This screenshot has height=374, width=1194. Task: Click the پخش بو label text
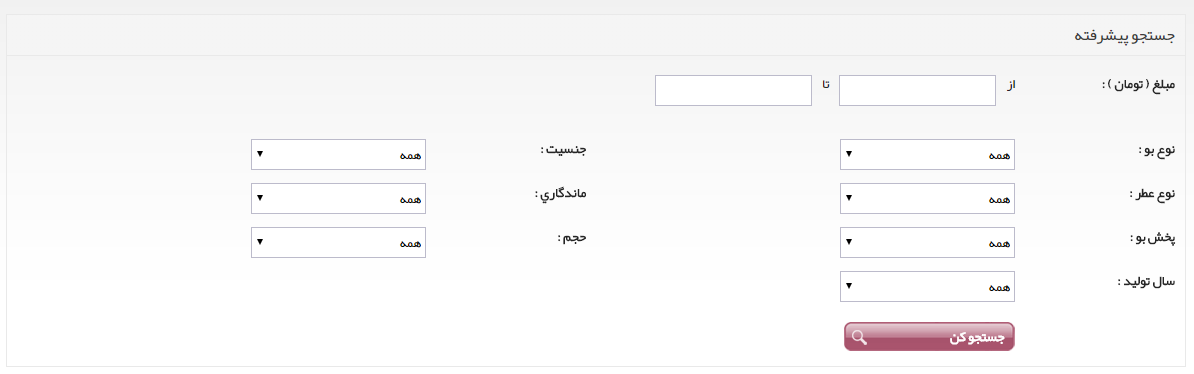1152,238
